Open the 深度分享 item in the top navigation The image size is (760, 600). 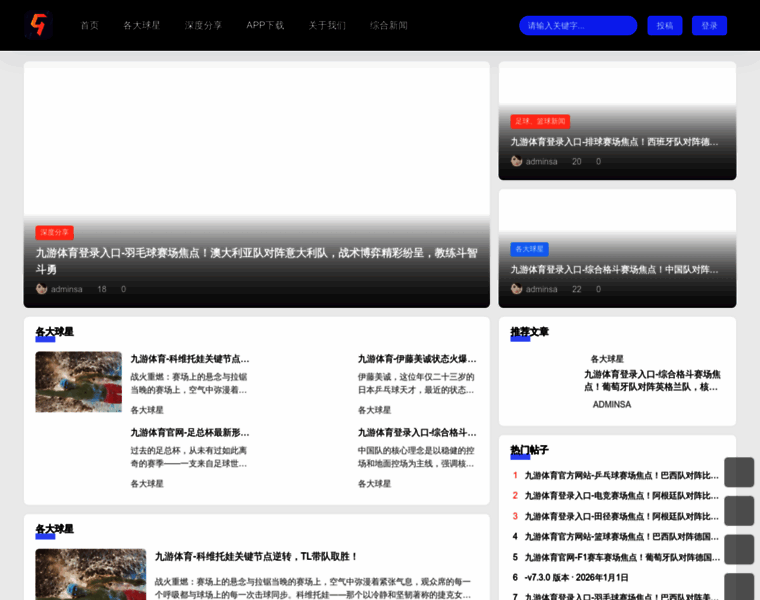point(203,25)
